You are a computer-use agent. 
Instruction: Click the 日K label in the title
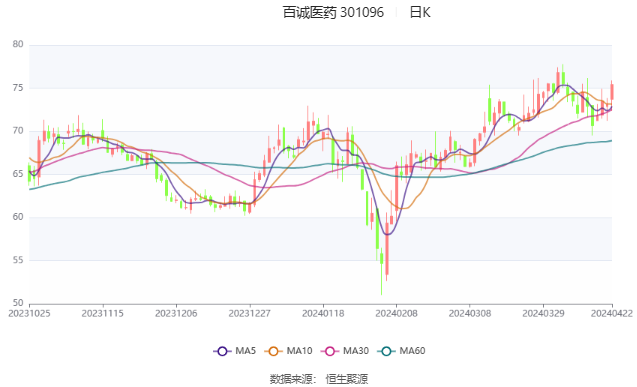(420, 13)
